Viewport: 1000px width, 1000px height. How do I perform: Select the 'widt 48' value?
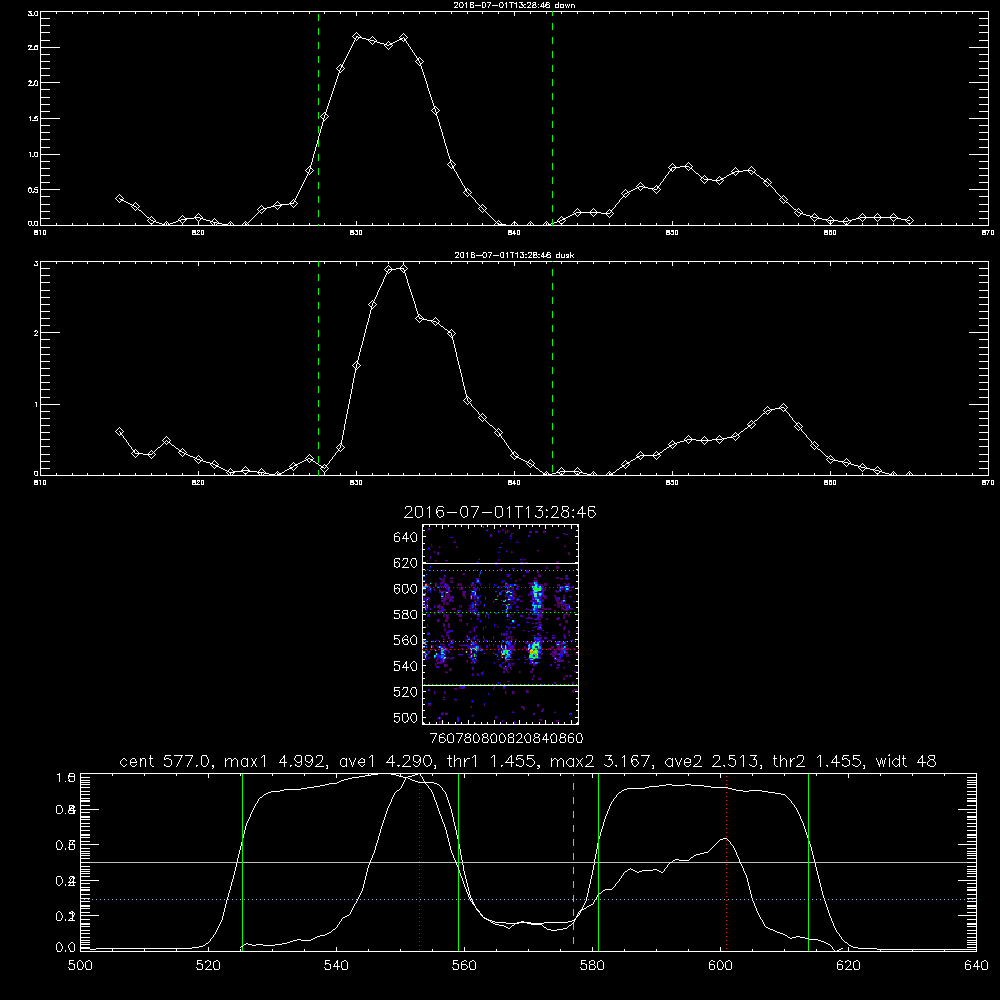(906, 761)
